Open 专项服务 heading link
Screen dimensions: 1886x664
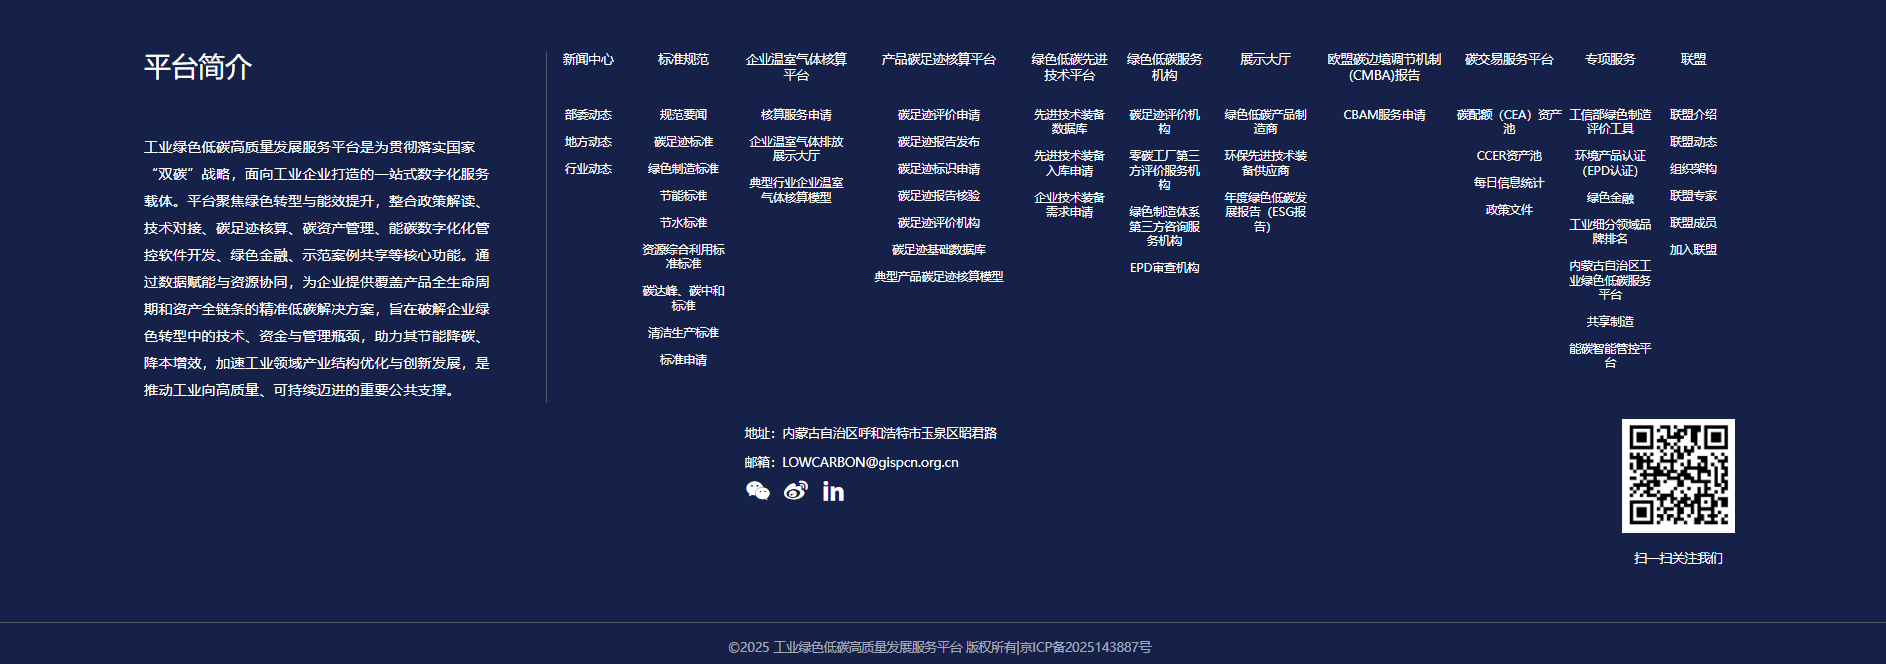[x=1610, y=60]
